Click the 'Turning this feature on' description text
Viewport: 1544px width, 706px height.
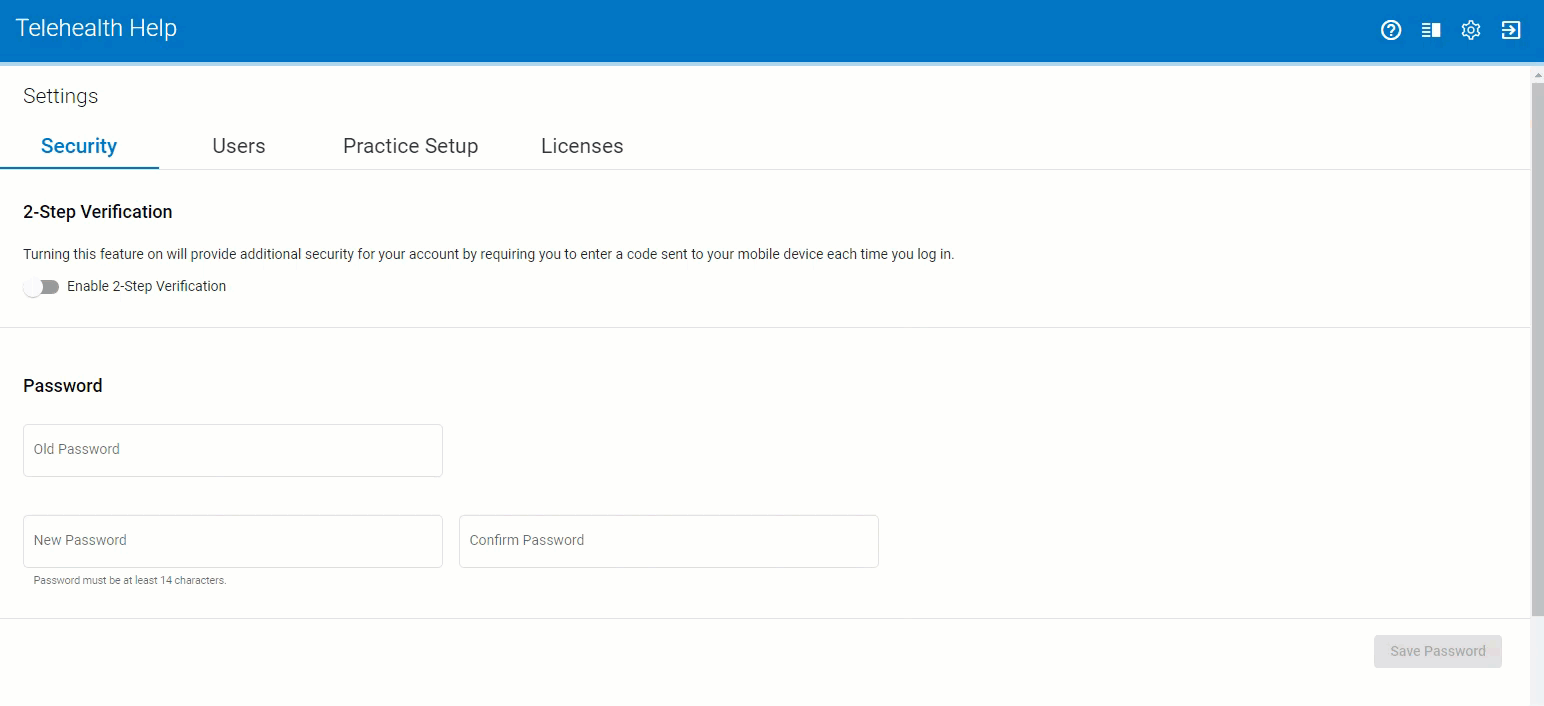pyautogui.click(x=489, y=254)
